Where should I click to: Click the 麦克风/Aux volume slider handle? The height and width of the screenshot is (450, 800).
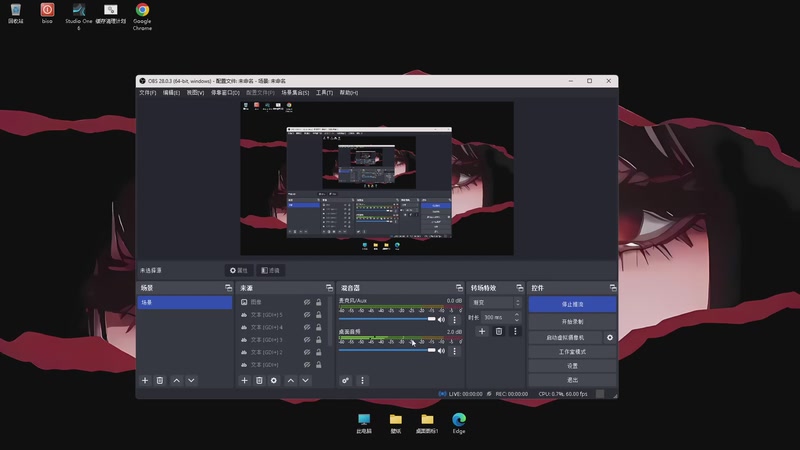pyautogui.click(x=432, y=319)
